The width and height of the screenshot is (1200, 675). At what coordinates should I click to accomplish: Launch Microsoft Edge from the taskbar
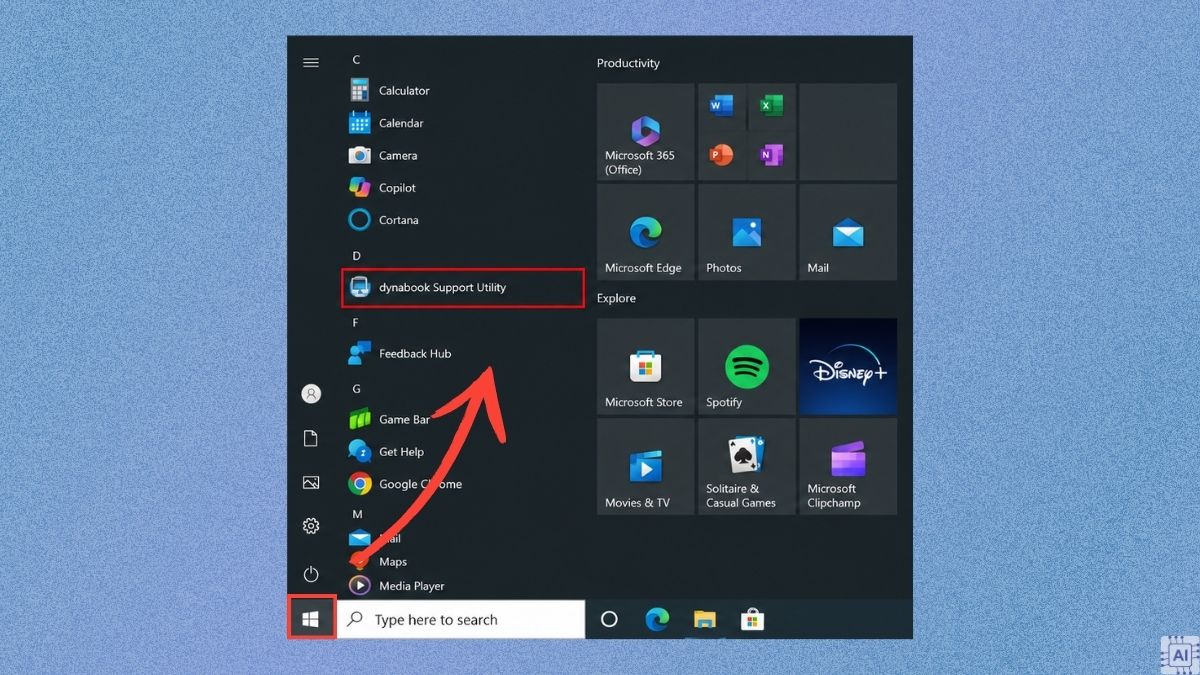click(x=657, y=620)
